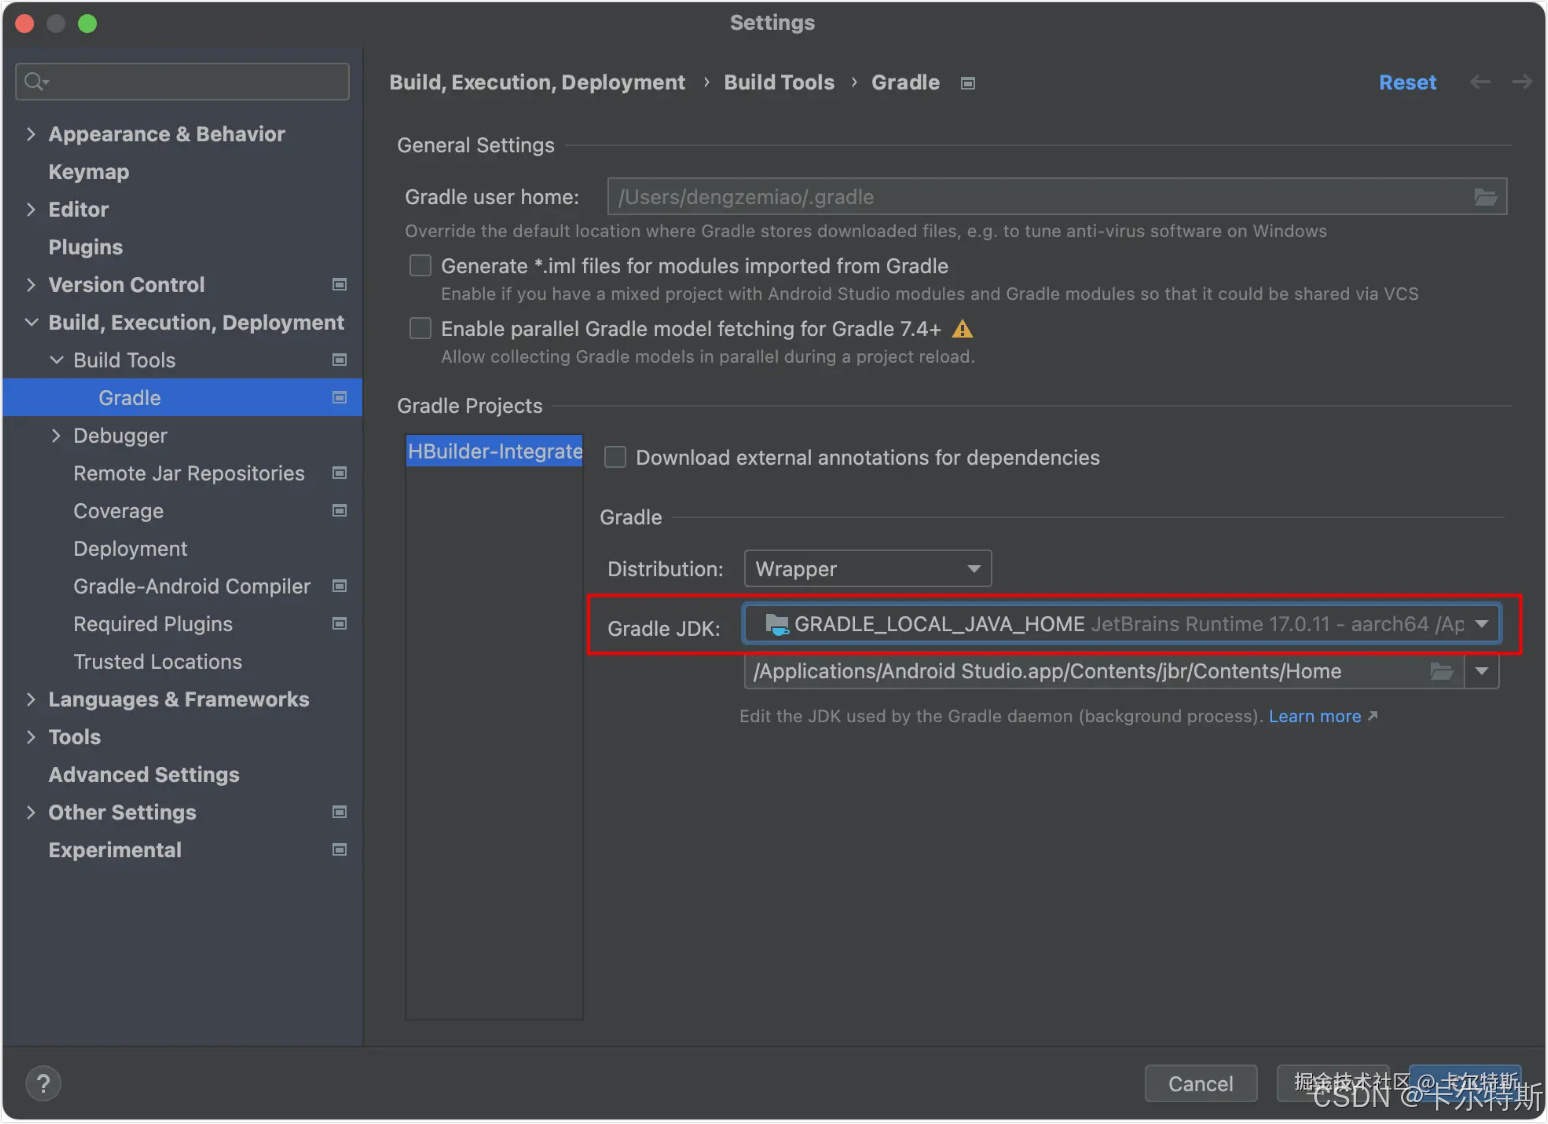The height and width of the screenshot is (1124, 1548).
Task: Open Experimental settings
Action: tap(115, 850)
